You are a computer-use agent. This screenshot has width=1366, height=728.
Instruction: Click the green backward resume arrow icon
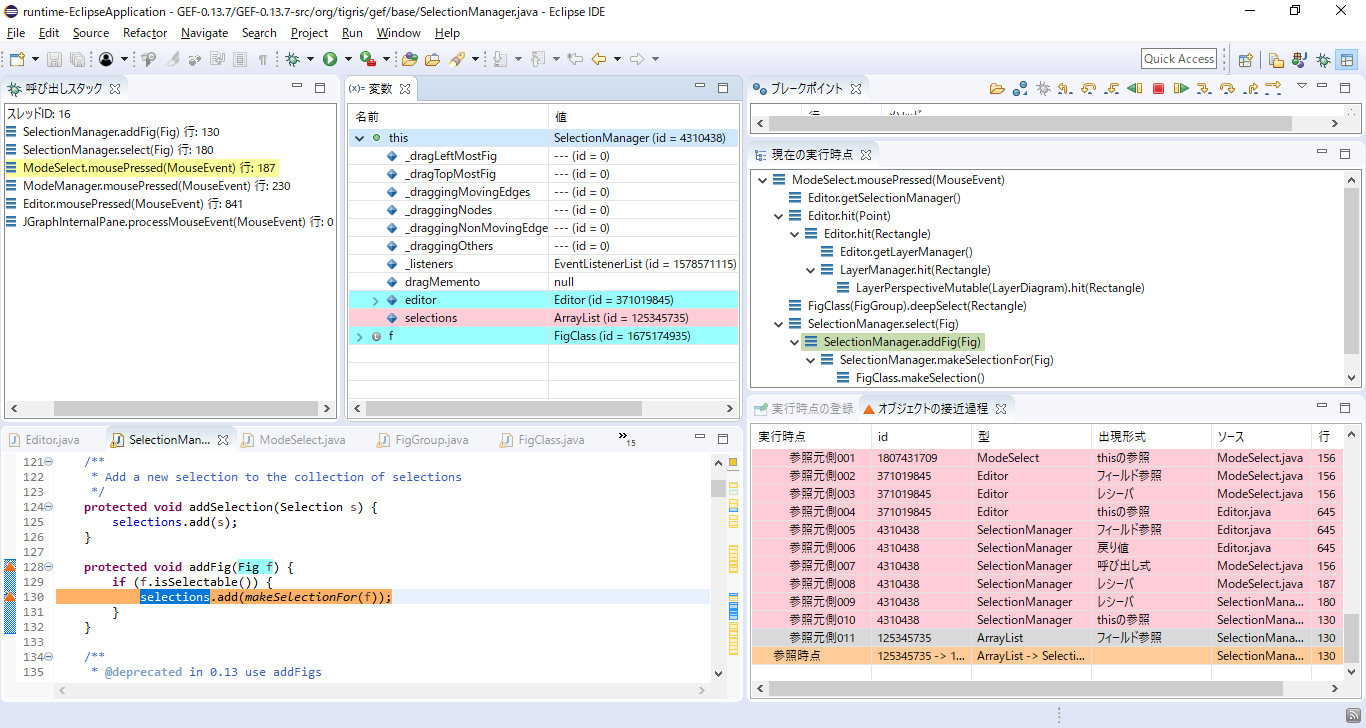(1135, 88)
